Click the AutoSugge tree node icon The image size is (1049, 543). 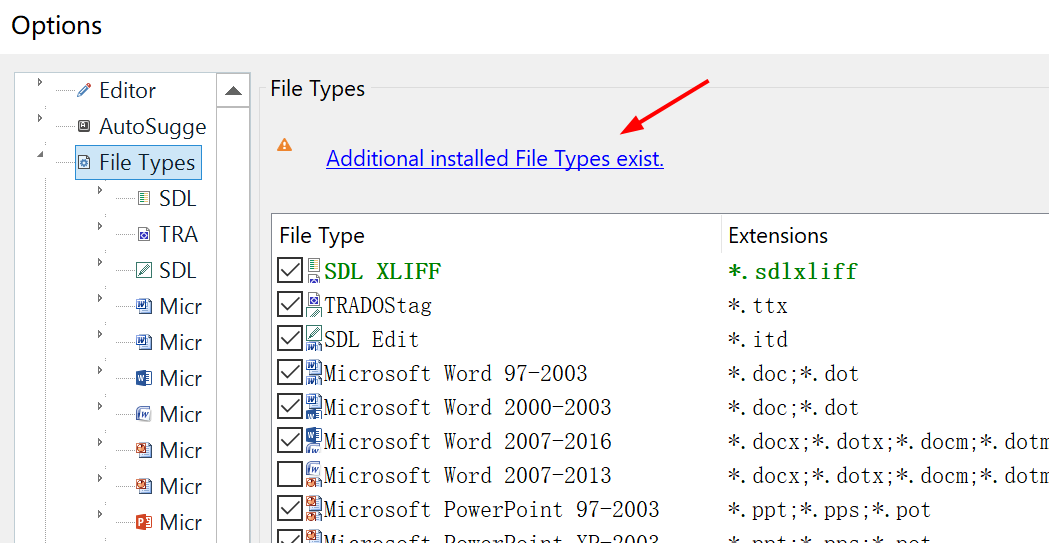coord(84,126)
